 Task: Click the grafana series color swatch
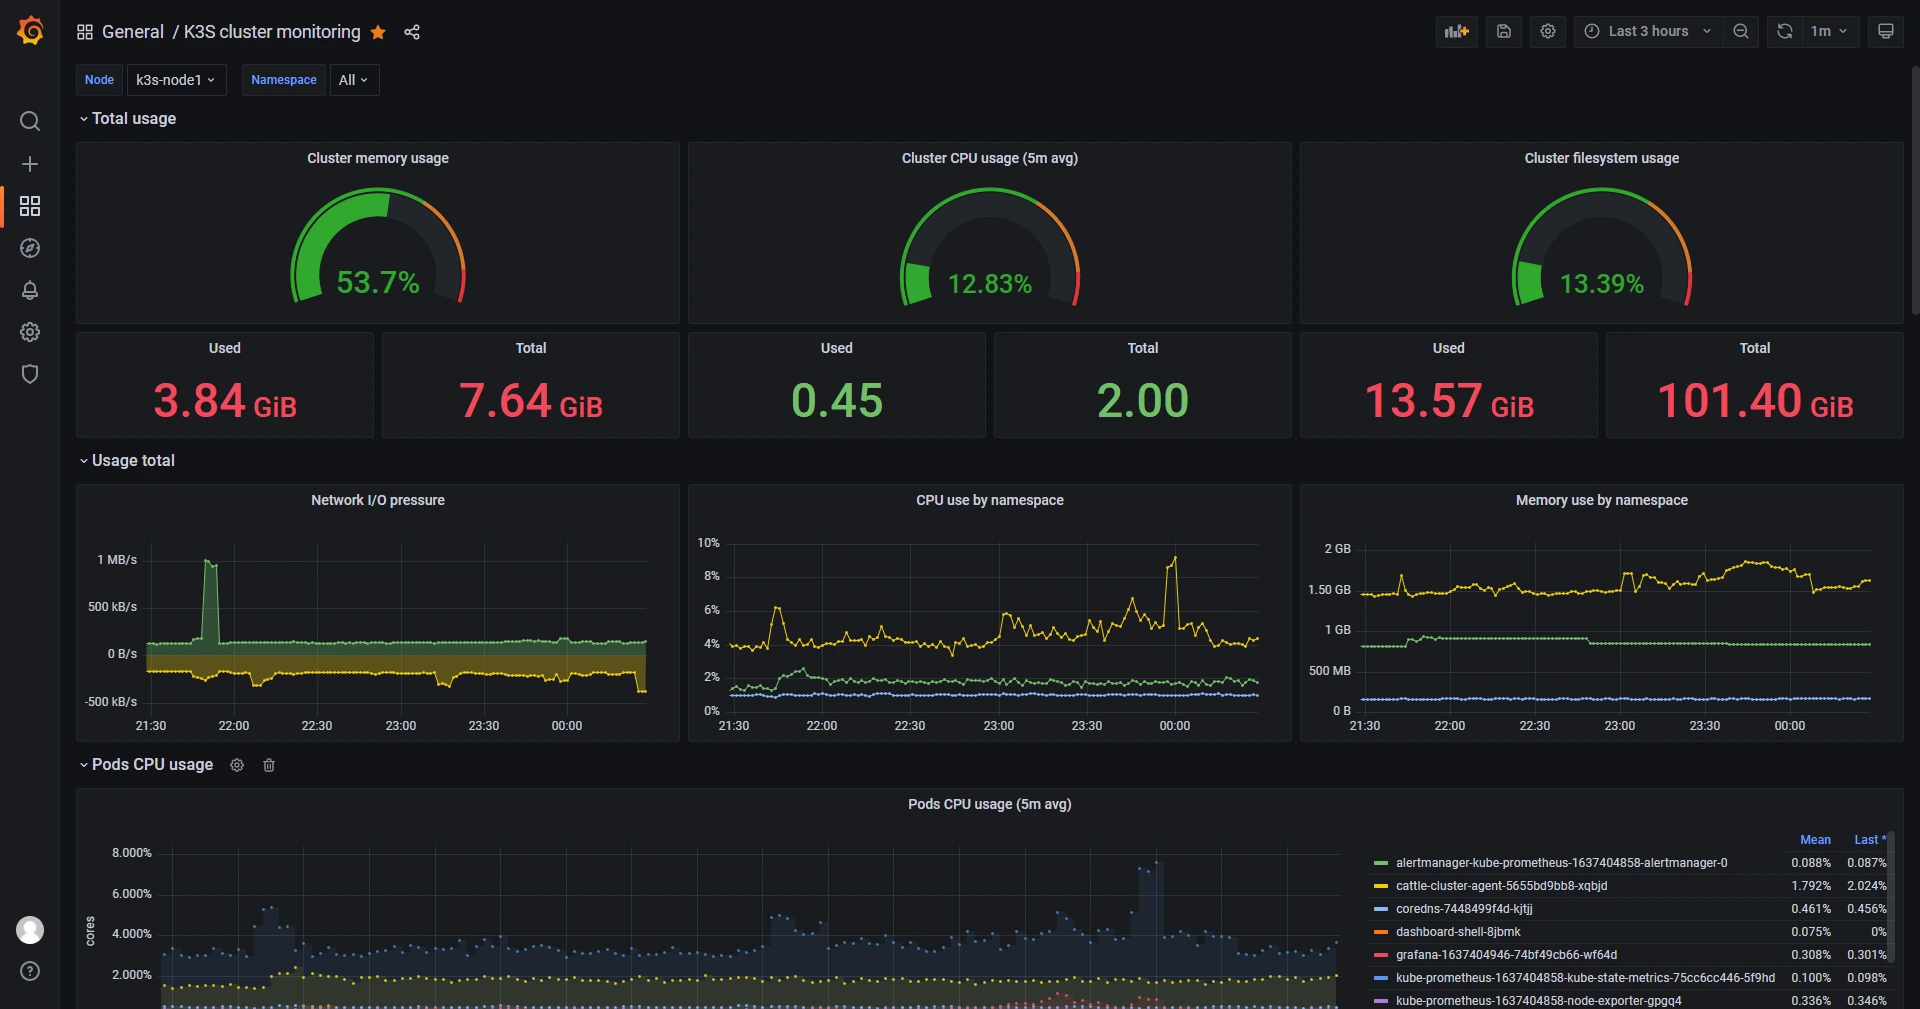(x=1381, y=955)
